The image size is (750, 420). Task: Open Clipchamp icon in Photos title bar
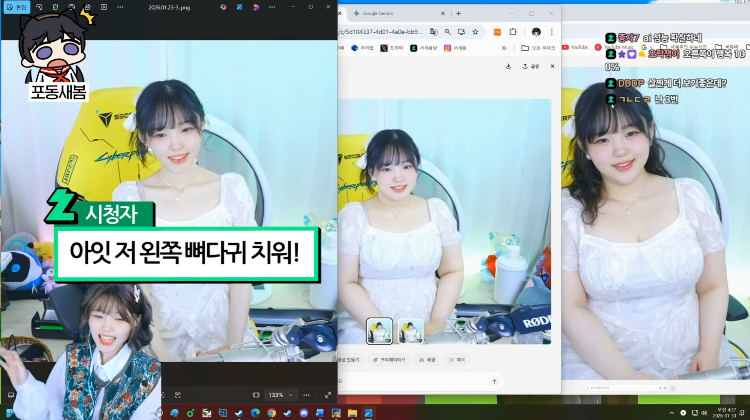coord(256,7)
